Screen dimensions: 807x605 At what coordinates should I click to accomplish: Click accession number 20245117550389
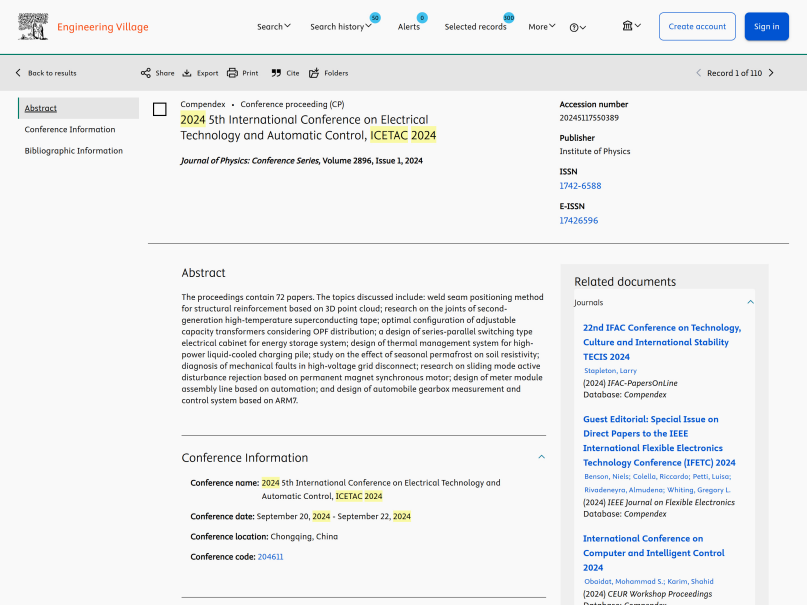click(589, 117)
